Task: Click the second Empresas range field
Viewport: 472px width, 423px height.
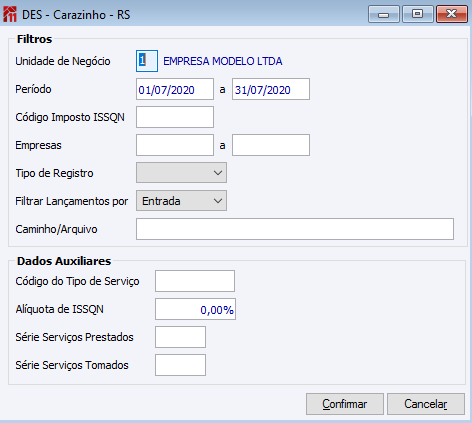Action: click(x=271, y=145)
